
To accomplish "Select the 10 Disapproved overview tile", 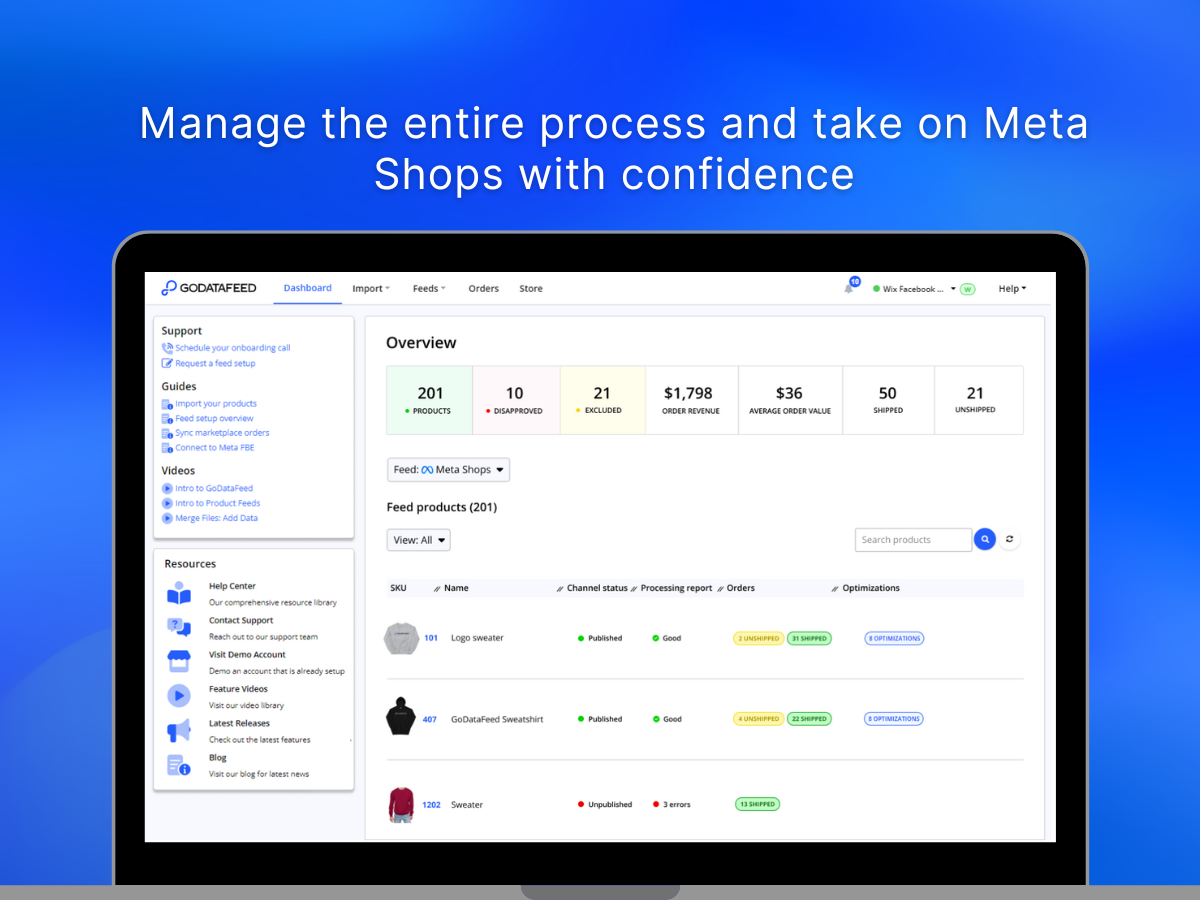I will click(x=517, y=400).
